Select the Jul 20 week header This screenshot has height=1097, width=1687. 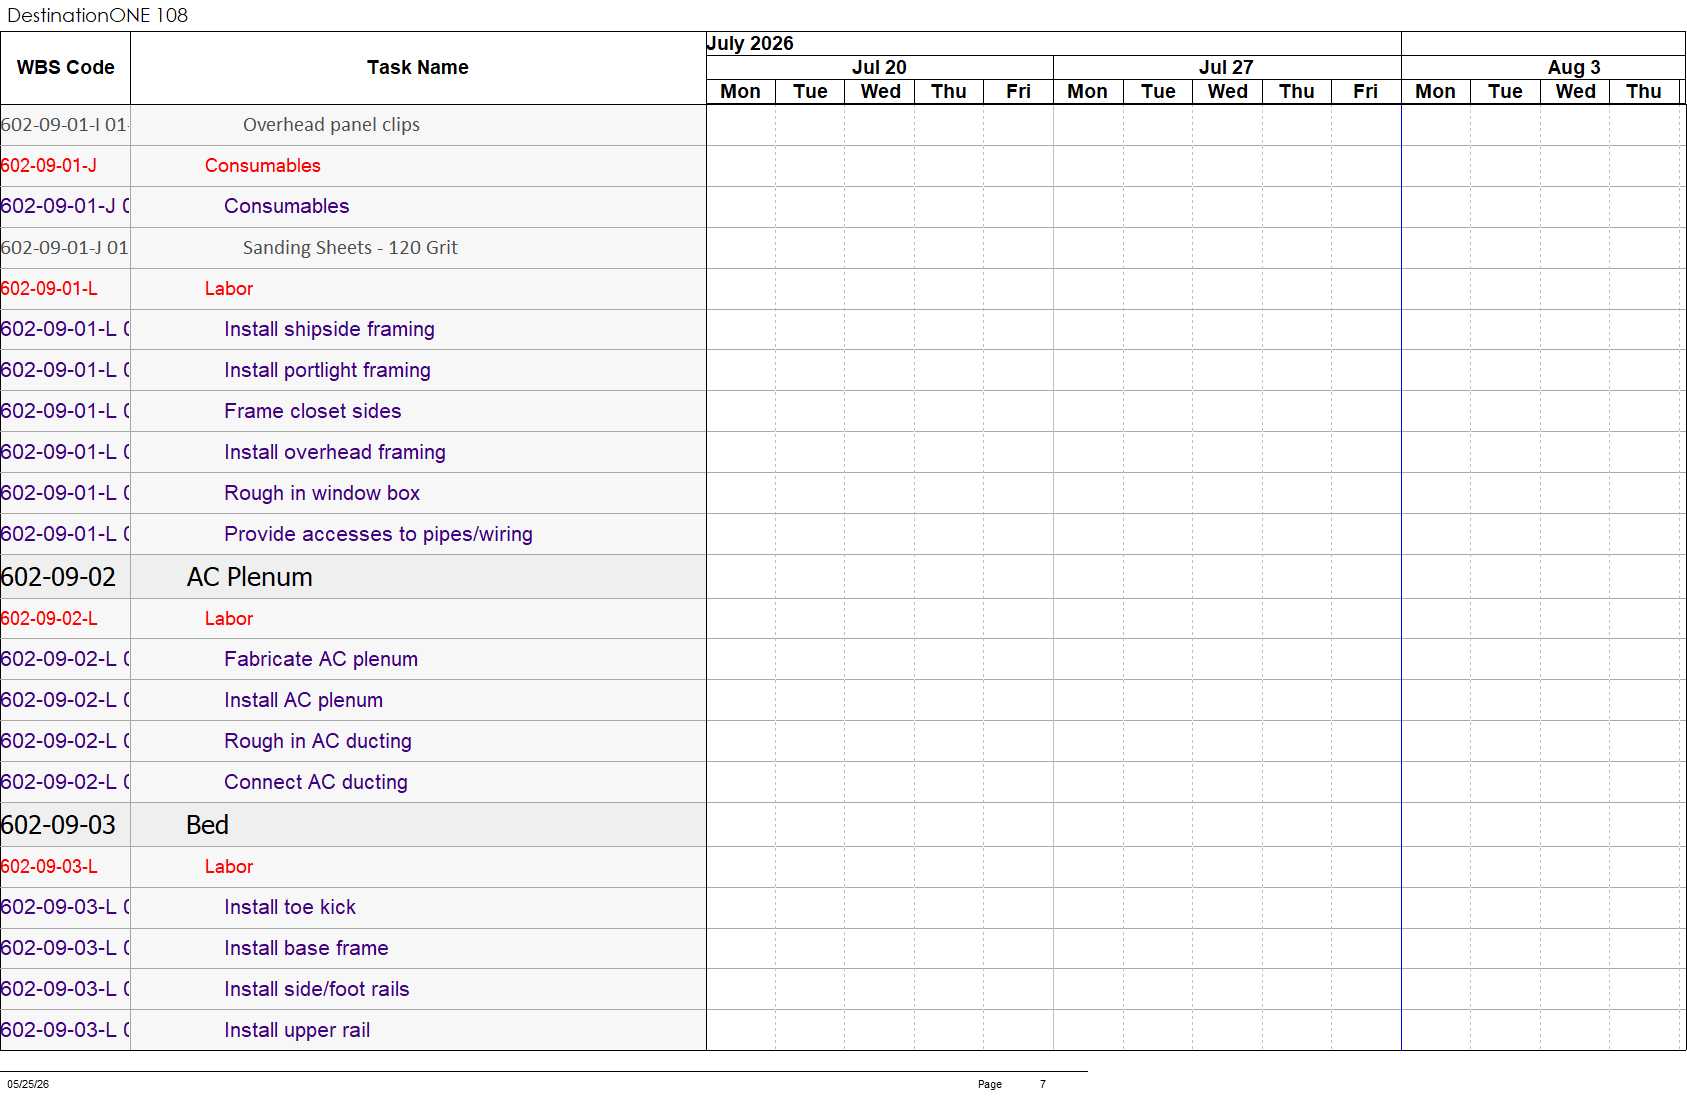coord(879,67)
